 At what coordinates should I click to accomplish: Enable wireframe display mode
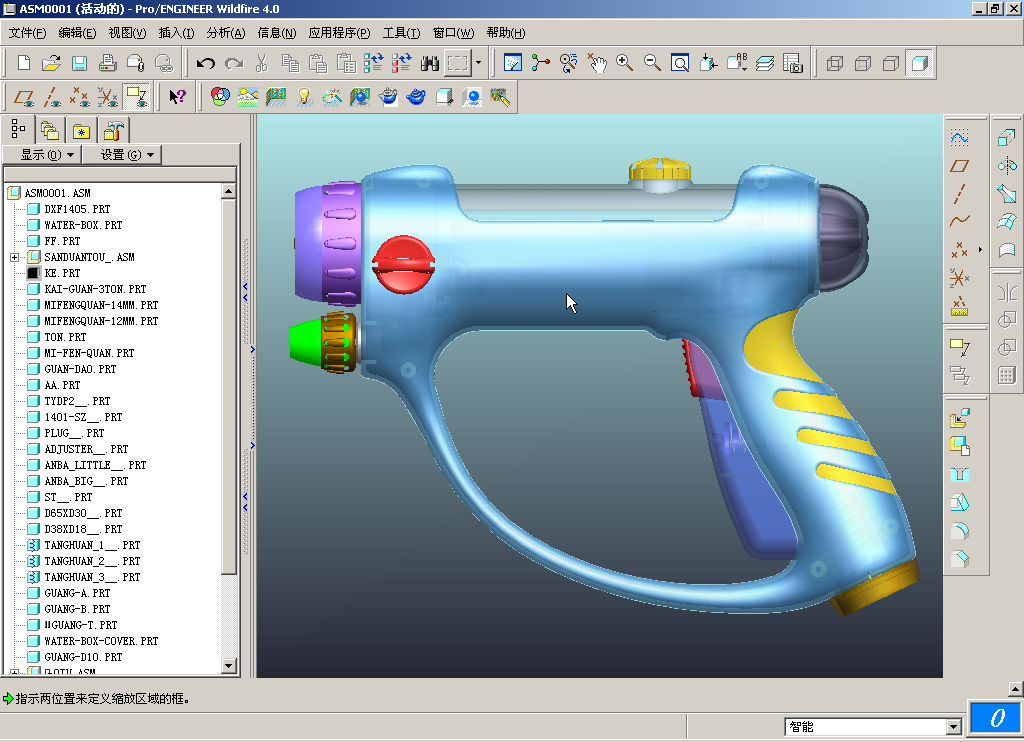coord(835,63)
